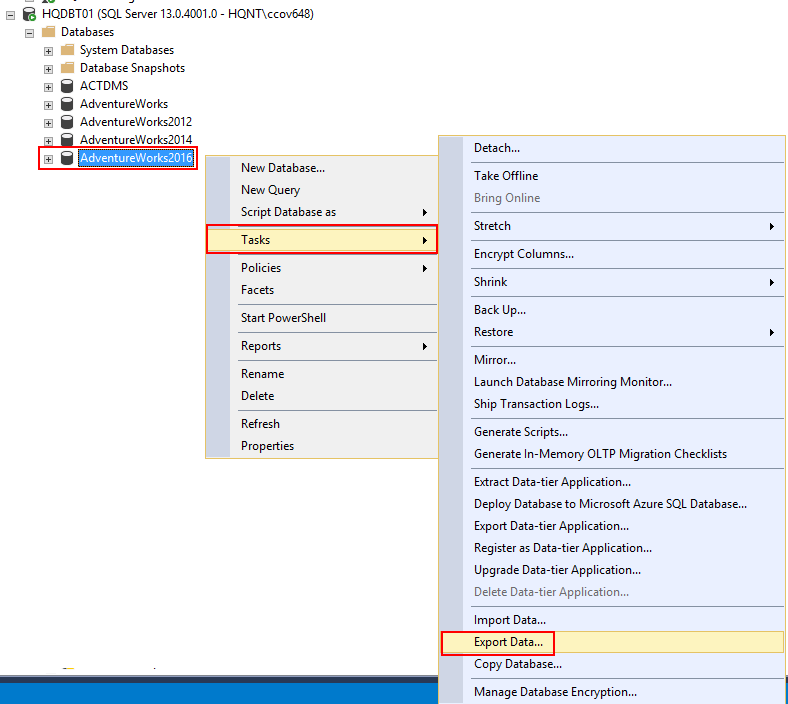Choose Export Data-tier Application...
Screen dimensions: 788x704
click(x=612, y=527)
